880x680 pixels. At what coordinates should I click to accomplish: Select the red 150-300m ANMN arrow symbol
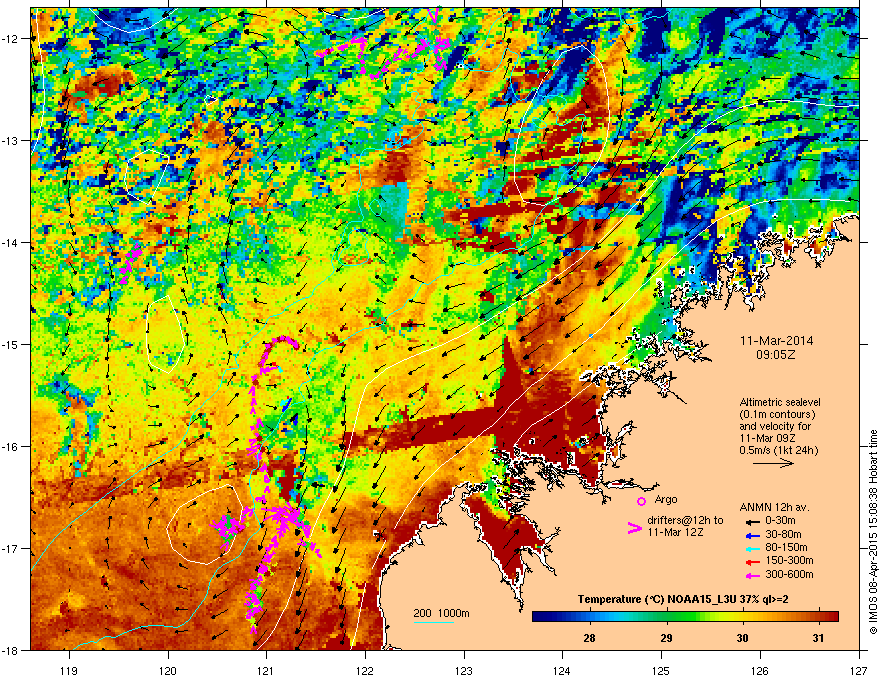coord(752,561)
